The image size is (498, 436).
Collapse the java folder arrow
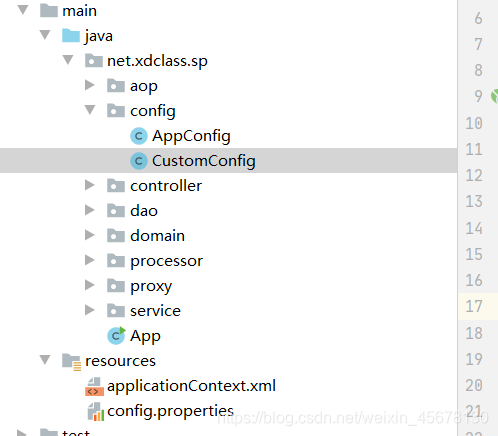pyautogui.click(x=45, y=35)
